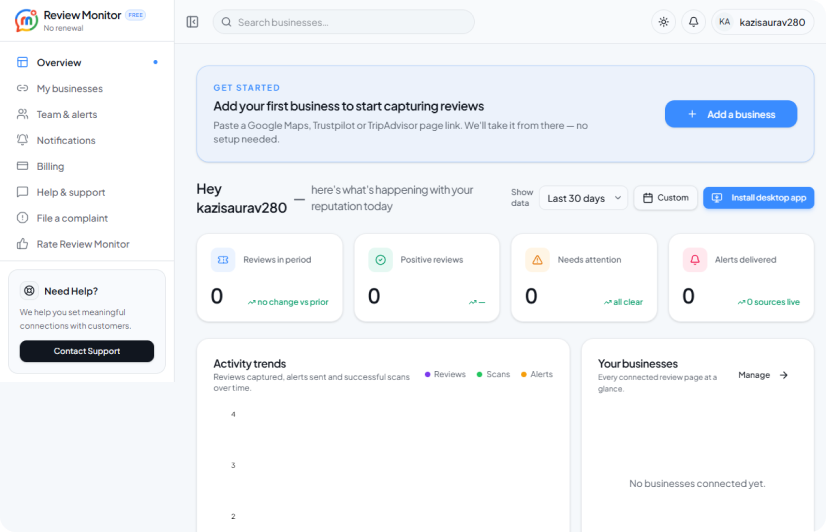Collapse the sidebar using the panel toggle icon
The height and width of the screenshot is (532, 826).
pos(192,22)
